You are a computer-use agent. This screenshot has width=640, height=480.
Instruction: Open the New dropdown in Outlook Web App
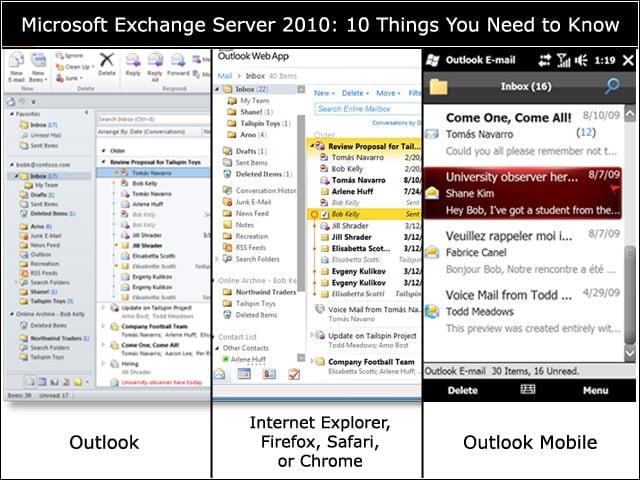(324, 93)
